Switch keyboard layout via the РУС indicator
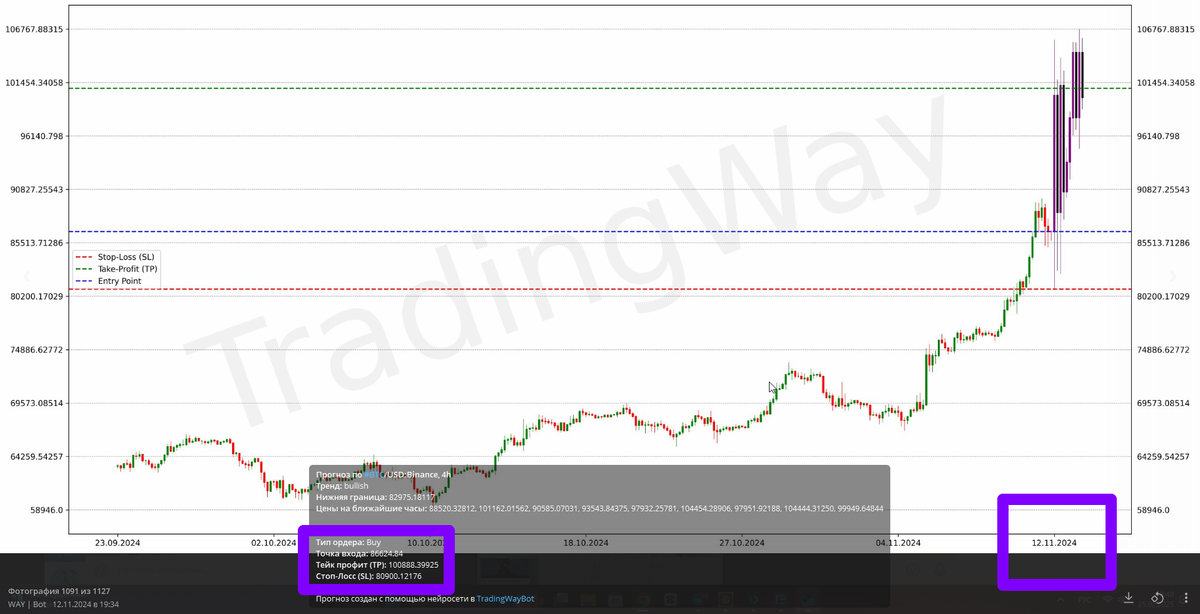The width and height of the screenshot is (1200, 614). pyautogui.click(x=1084, y=598)
